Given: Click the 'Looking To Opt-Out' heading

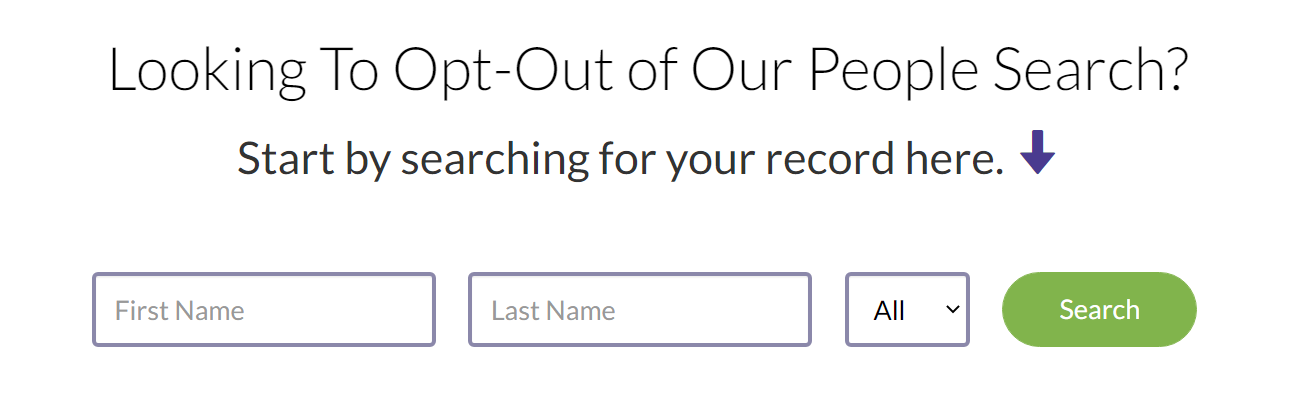Looking at the screenshot, I should tap(647, 70).
